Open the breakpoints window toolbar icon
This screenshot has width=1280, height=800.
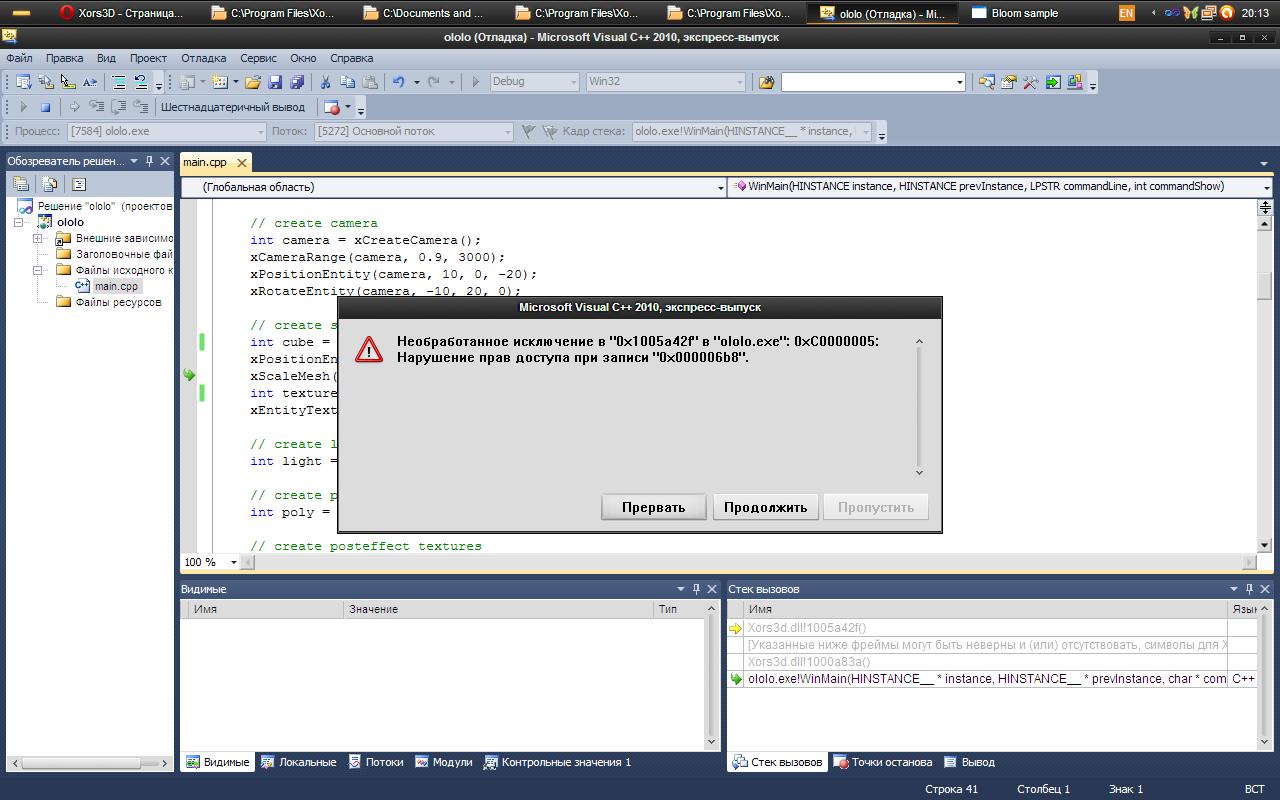(332, 107)
